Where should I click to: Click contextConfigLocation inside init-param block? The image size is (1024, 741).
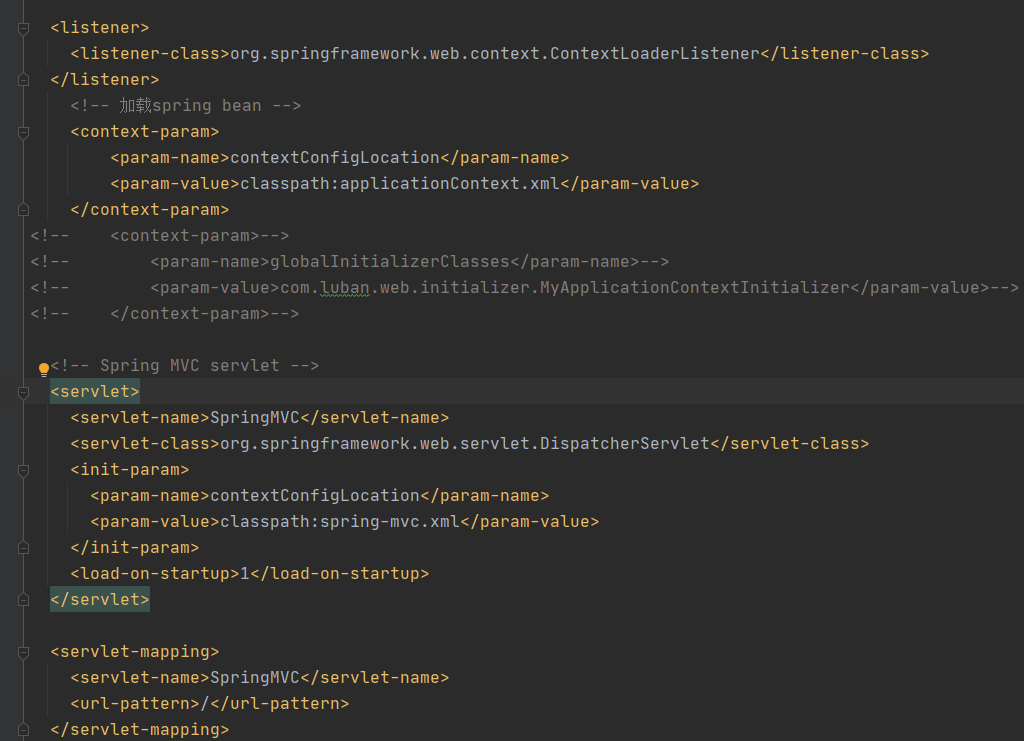pyautogui.click(x=315, y=496)
